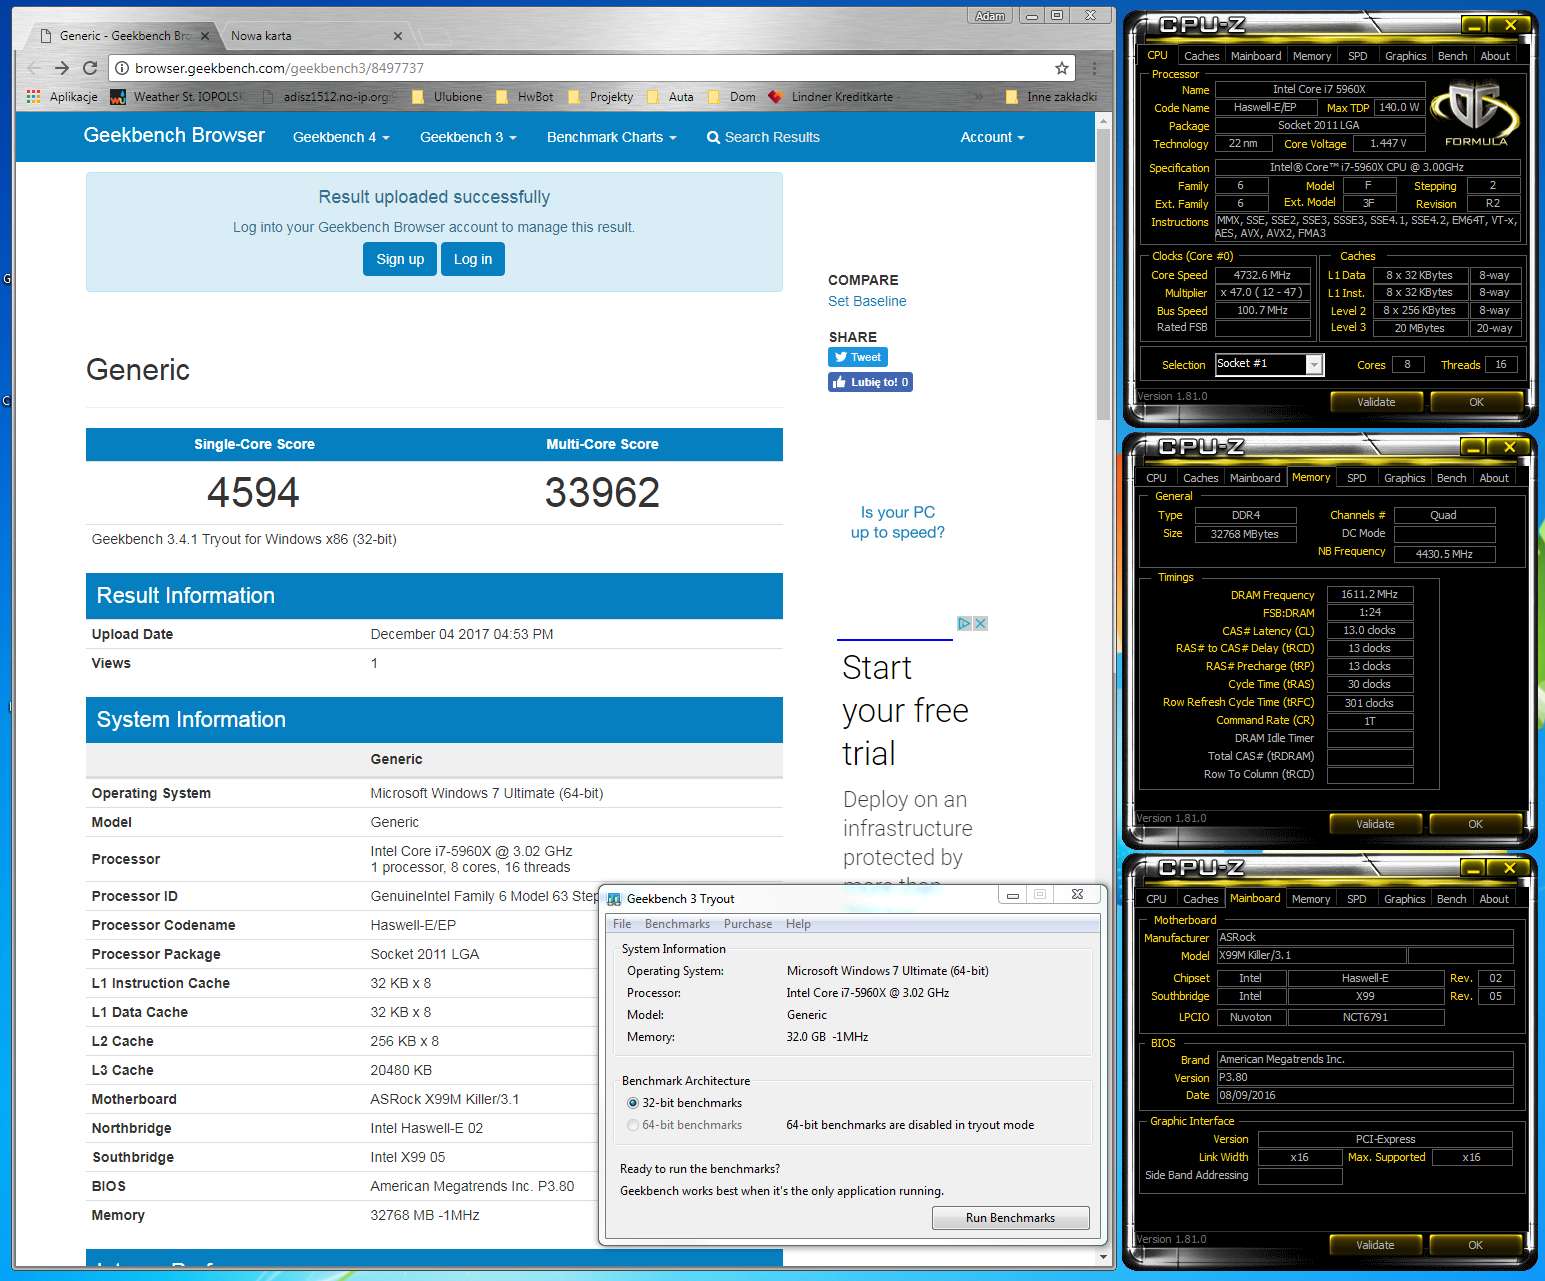Reload the Geekbench page

click(x=90, y=68)
